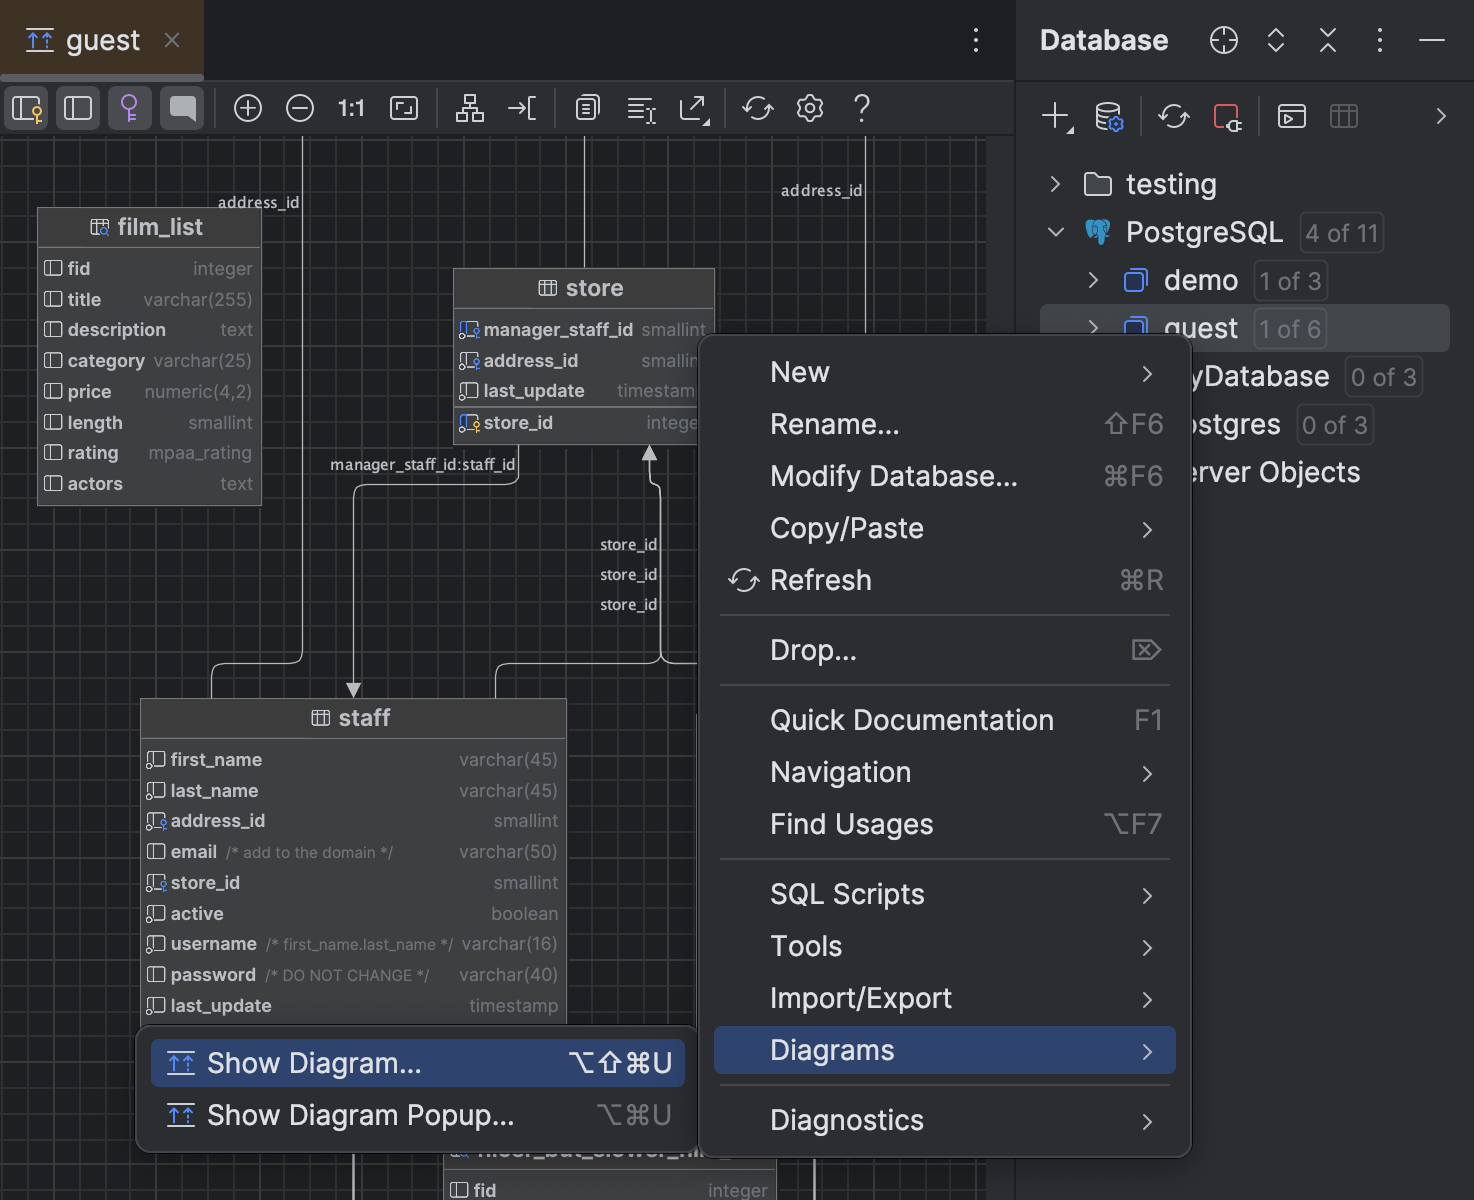
Task: Open diagram settings gear
Action: 810,108
